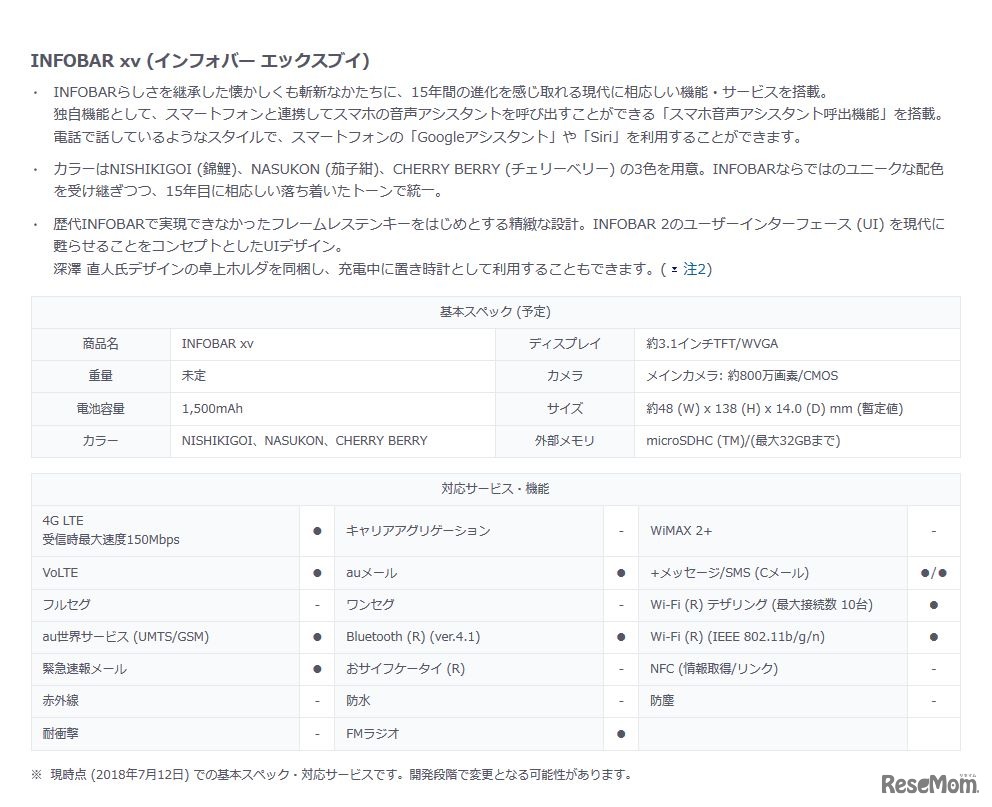This screenshot has width=992, height=807.
Task: Click the 防塵 cell
Action: click(772, 701)
